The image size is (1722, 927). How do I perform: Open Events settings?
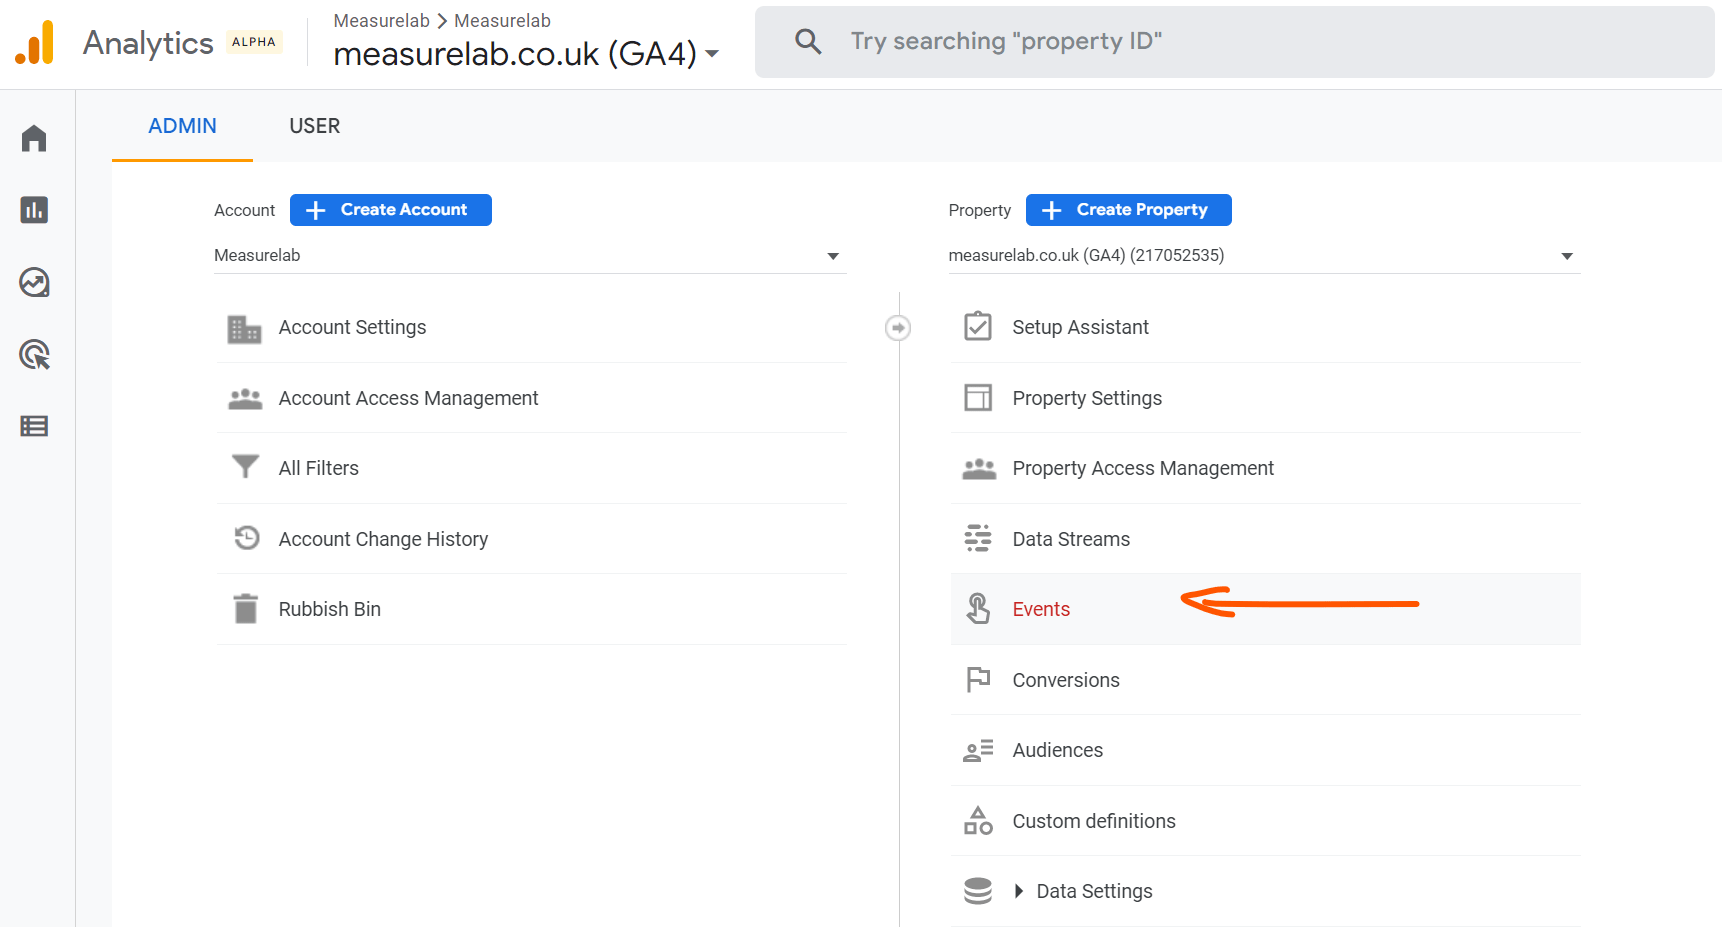(1041, 608)
